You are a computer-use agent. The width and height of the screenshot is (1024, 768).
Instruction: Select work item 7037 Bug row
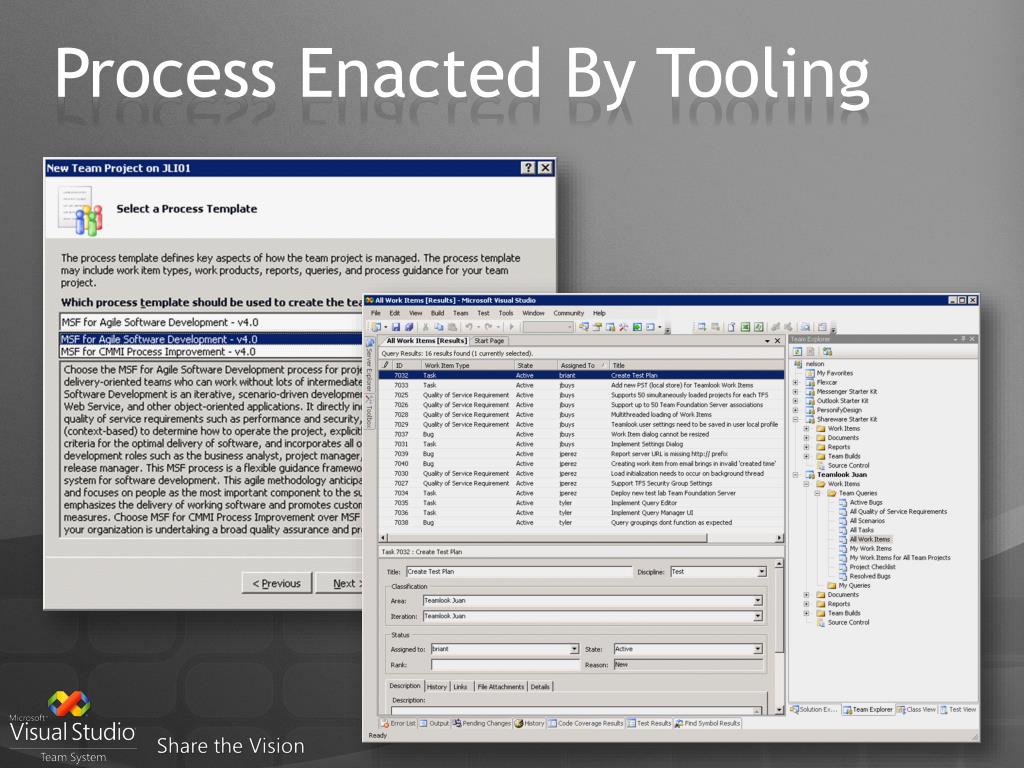(581, 434)
